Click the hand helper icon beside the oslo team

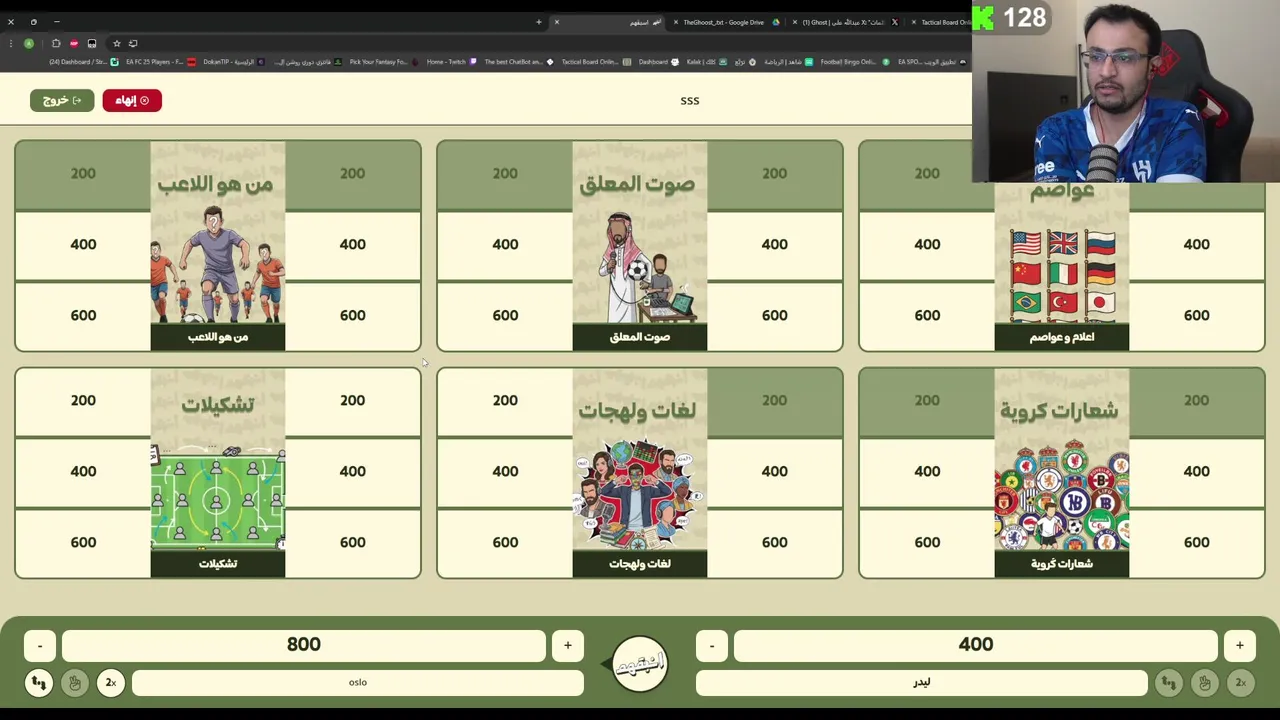[x=74, y=683]
